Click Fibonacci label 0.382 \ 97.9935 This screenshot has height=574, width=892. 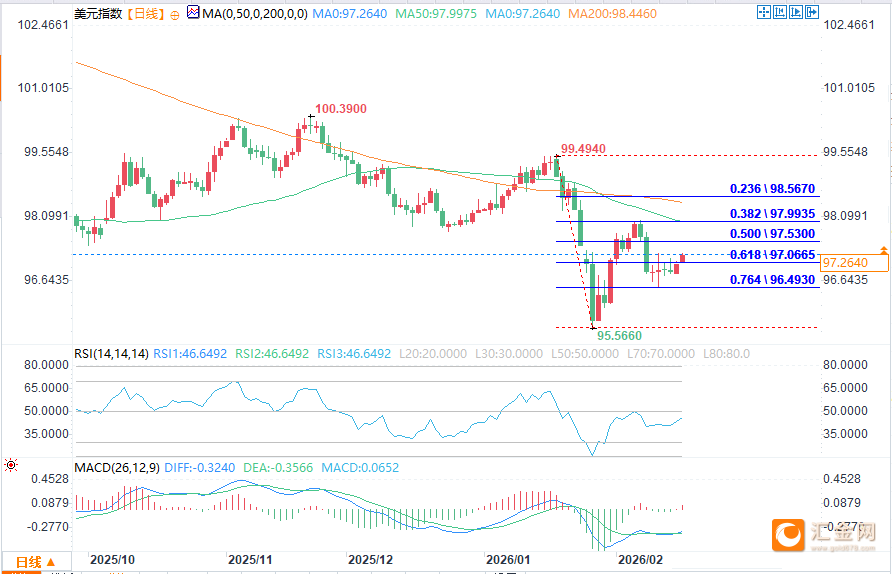[773, 214]
